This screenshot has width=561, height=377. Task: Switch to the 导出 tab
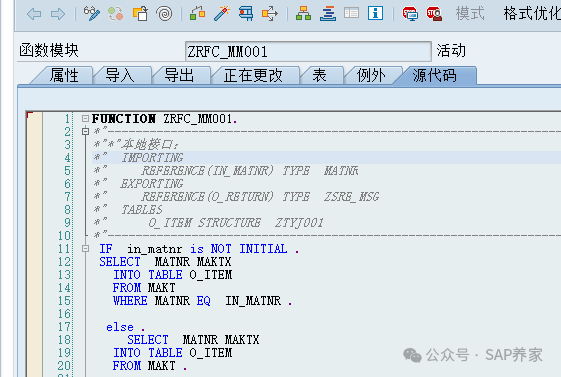[179, 75]
